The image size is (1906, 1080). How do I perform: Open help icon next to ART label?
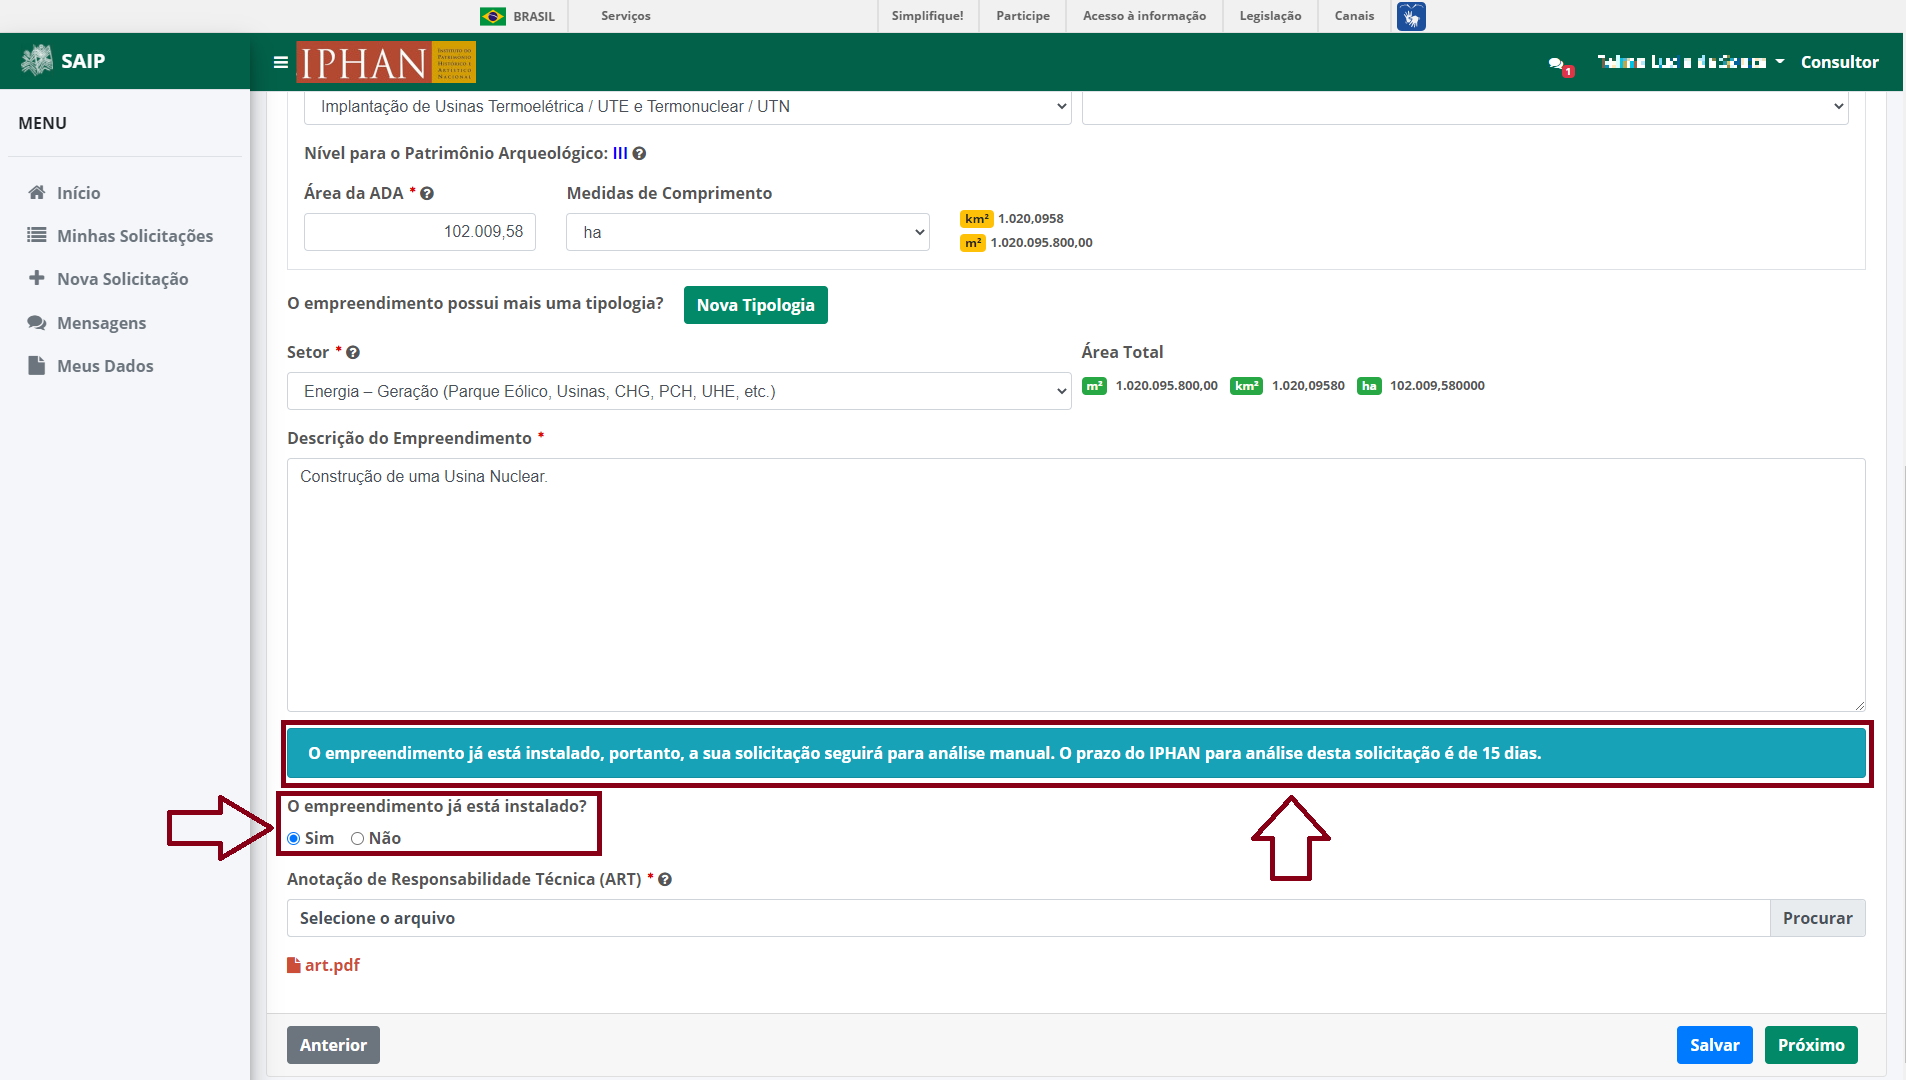[x=665, y=879]
